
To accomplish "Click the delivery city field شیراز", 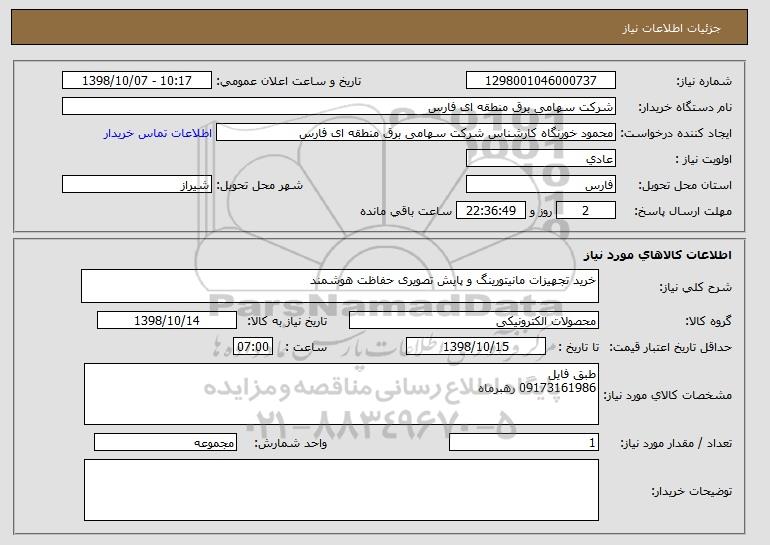I will [137, 185].
